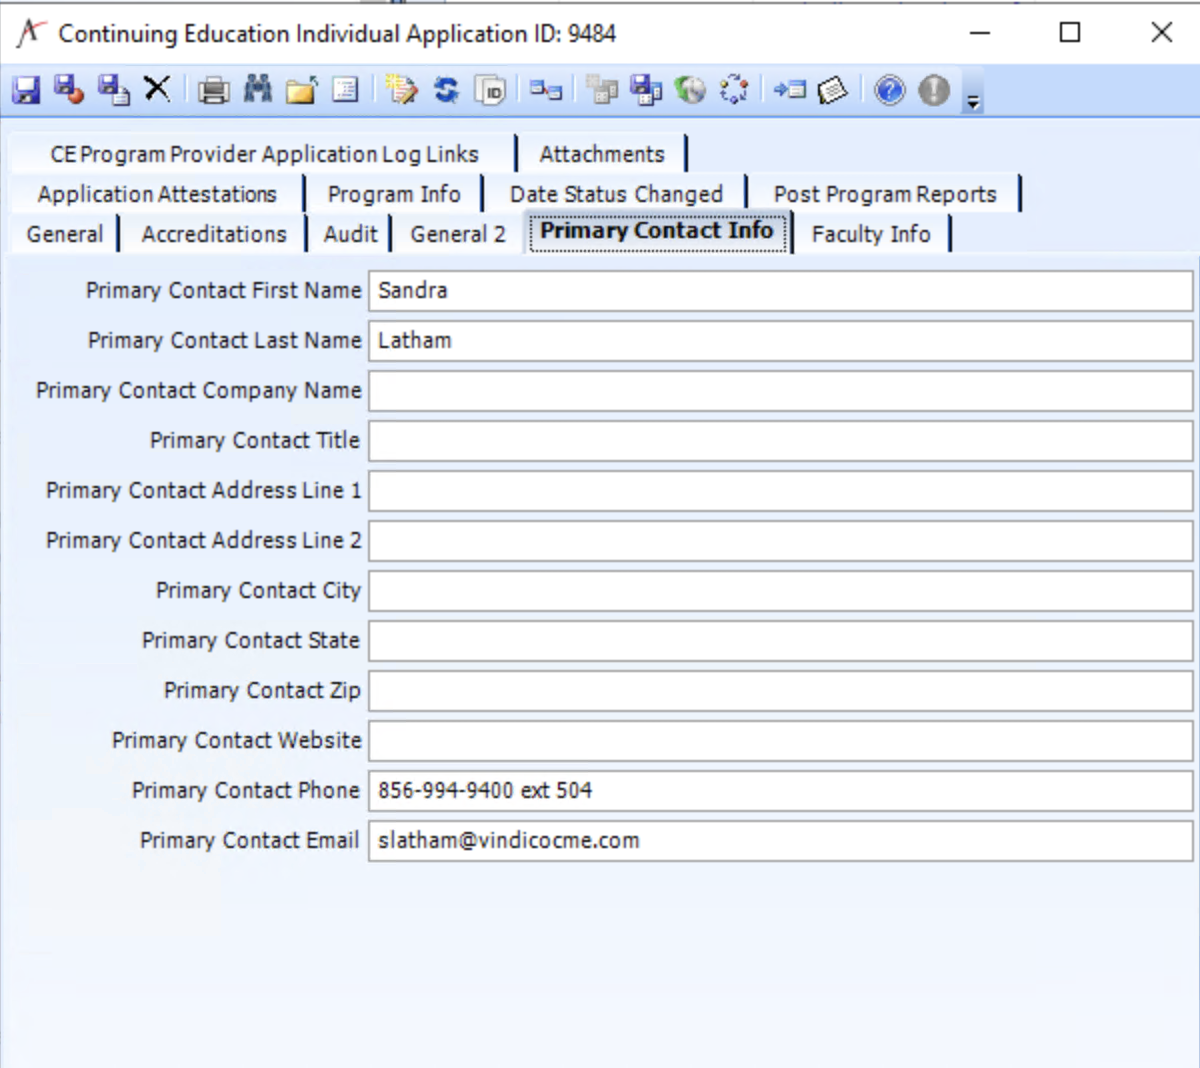Click the Help question mark icon
Image resolution: width=1200 pixels, height=1068 pixels.
[x=888, y=89]
